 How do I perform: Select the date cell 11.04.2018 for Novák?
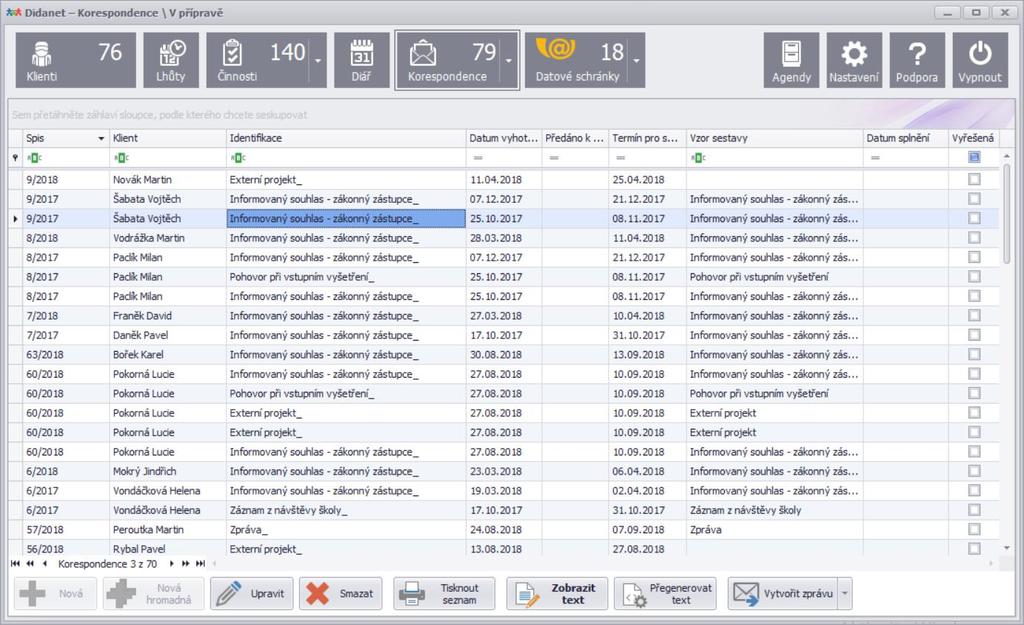[504, 180]
